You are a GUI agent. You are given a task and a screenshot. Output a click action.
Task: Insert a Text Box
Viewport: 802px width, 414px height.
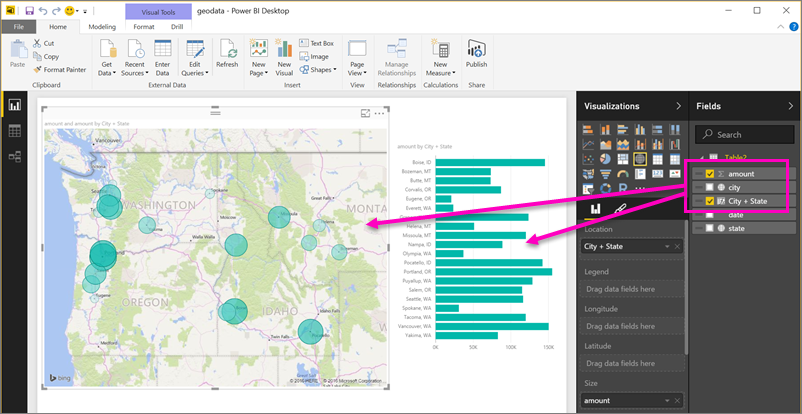click(x=316, y=43)
